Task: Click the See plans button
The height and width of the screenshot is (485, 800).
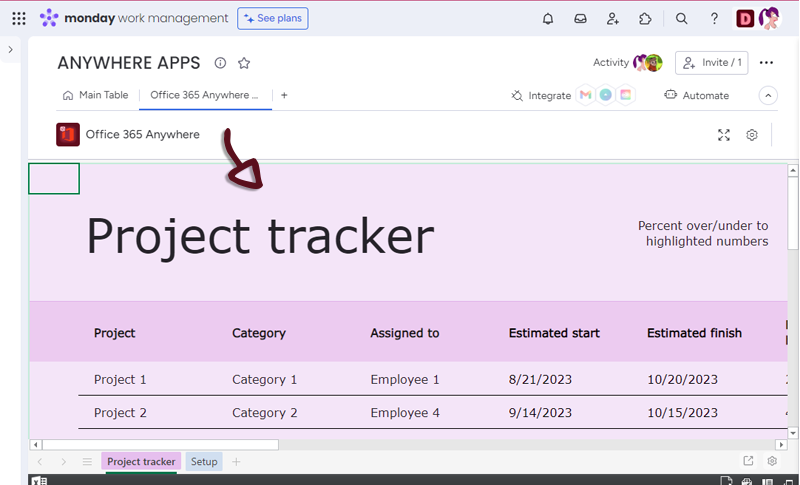Action: click(x=273, y=18)
